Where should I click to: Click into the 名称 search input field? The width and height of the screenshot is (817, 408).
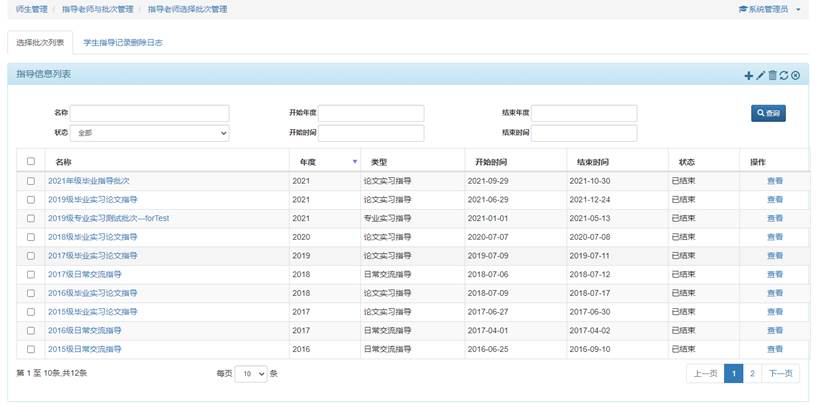click(150, 113)
